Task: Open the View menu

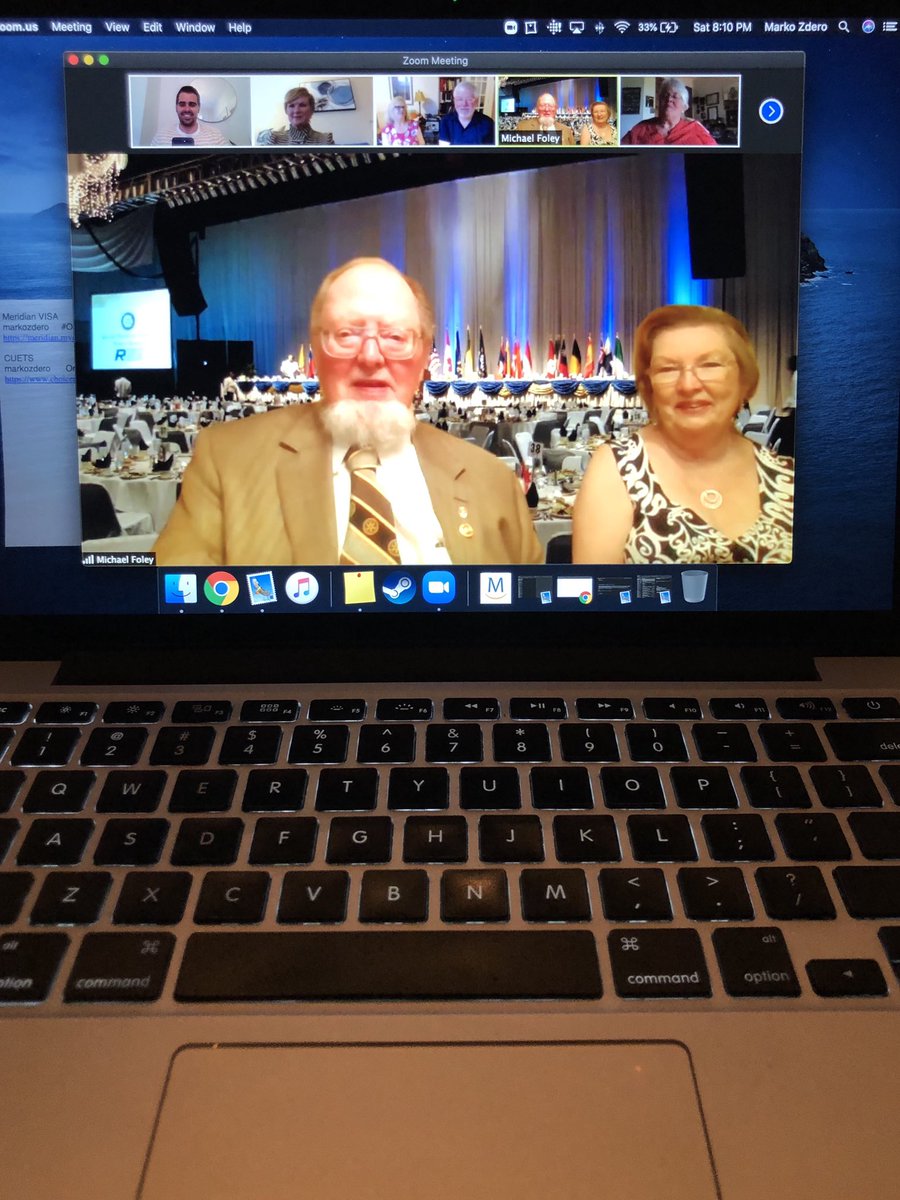Action: click(x=117, y=27)
